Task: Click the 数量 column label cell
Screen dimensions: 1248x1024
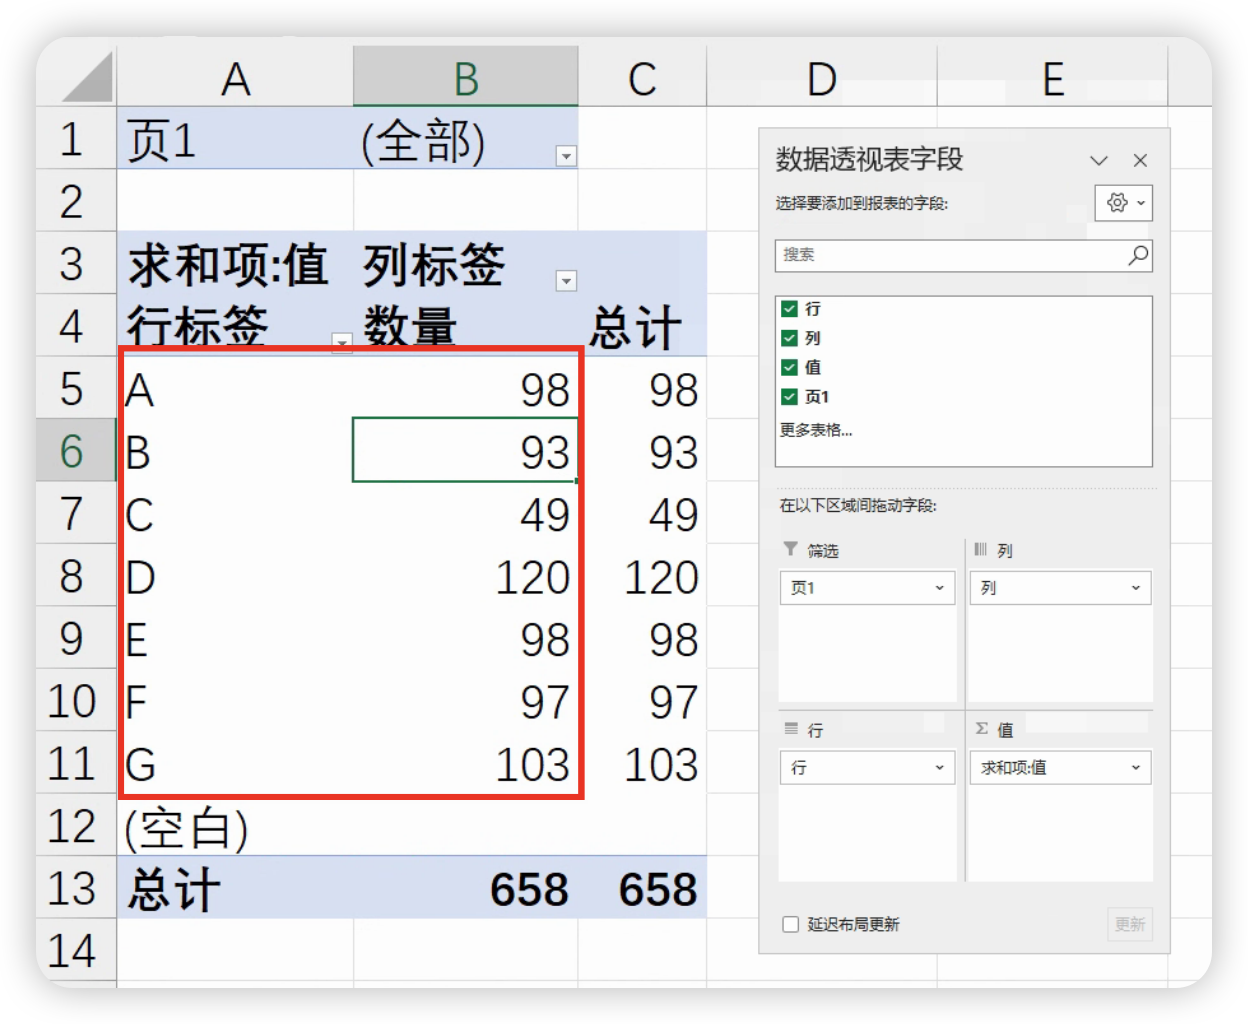Action: point(466,326)
